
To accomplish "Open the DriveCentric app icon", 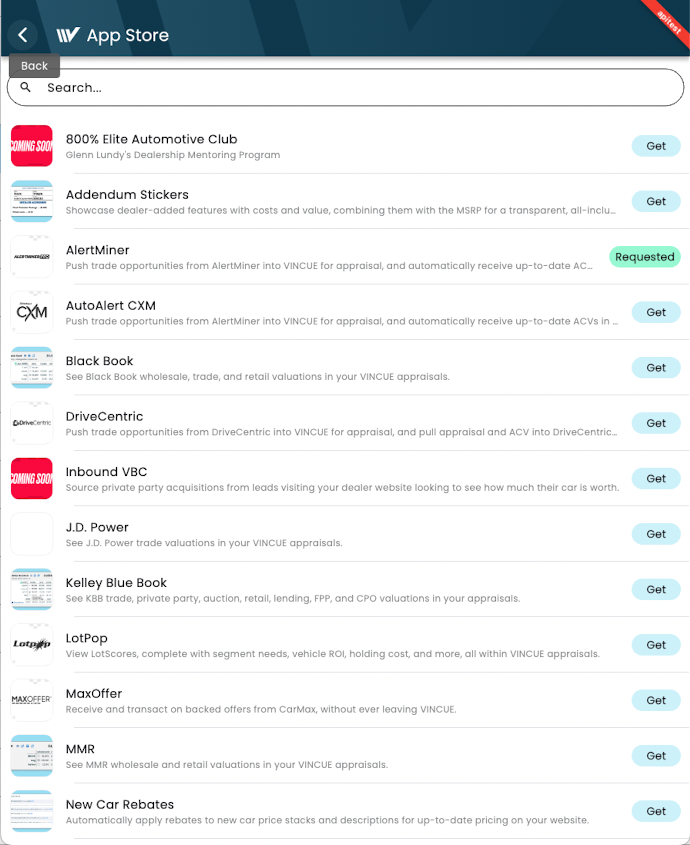I will tap(31, 422).
